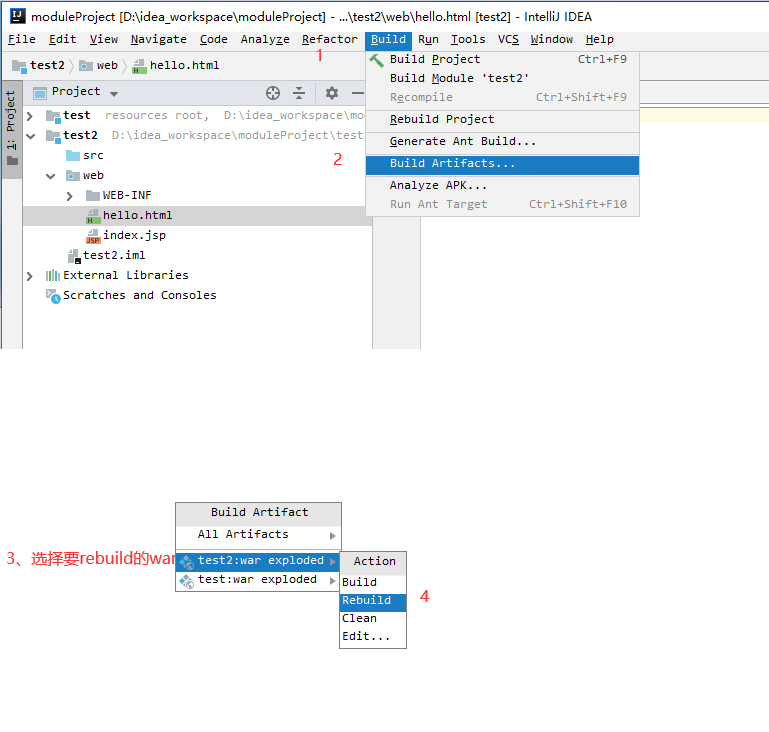Click the Scratches and Consoles icon
The height and width of the screenshot is (732, 769).
[x=53, y=296]
